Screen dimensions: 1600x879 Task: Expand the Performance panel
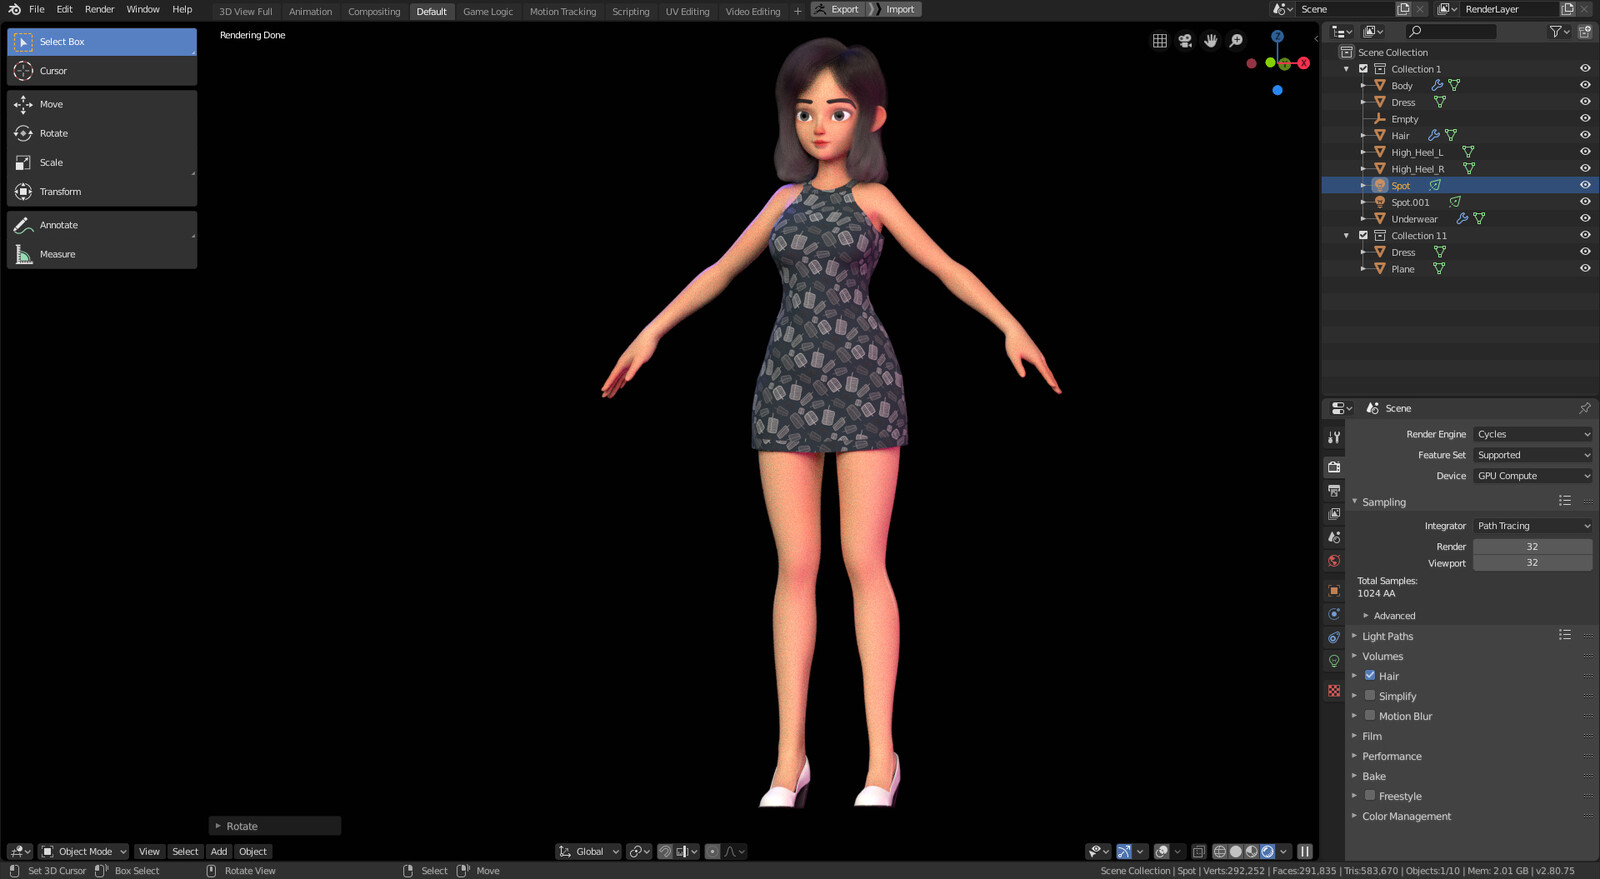(1391, 756)
